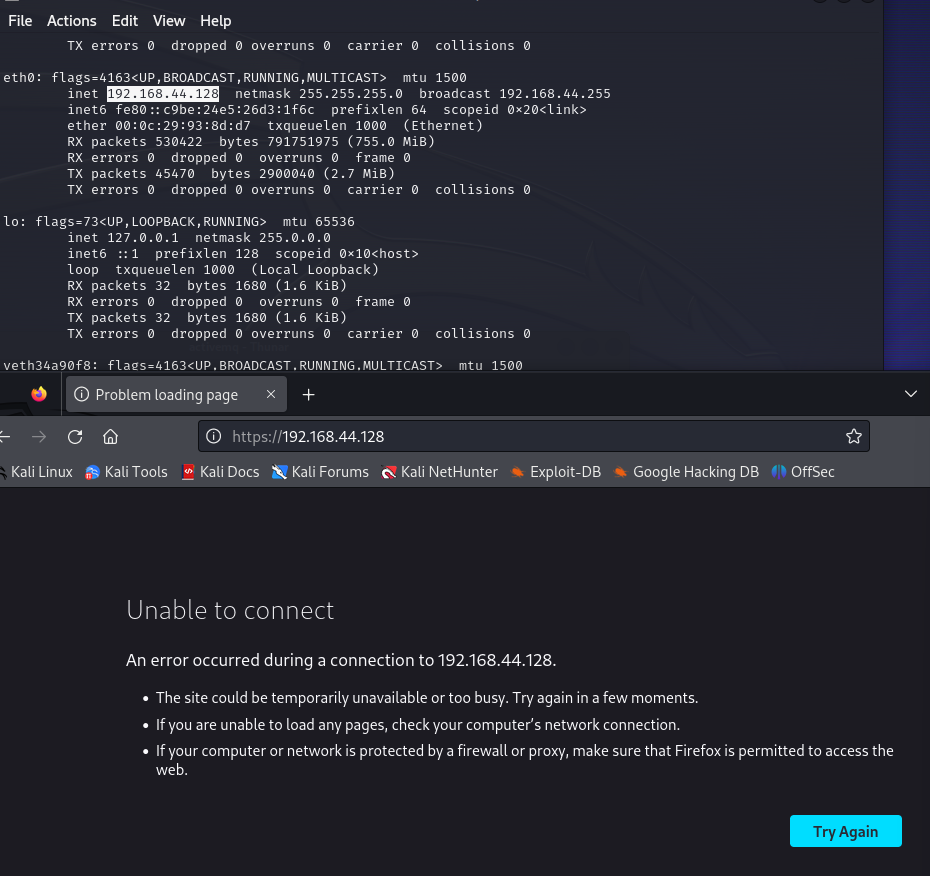Close the Problem loading page tab
The height and width of the screenshot is (876, 930).
pyautogui.click(x=271, y=394)
